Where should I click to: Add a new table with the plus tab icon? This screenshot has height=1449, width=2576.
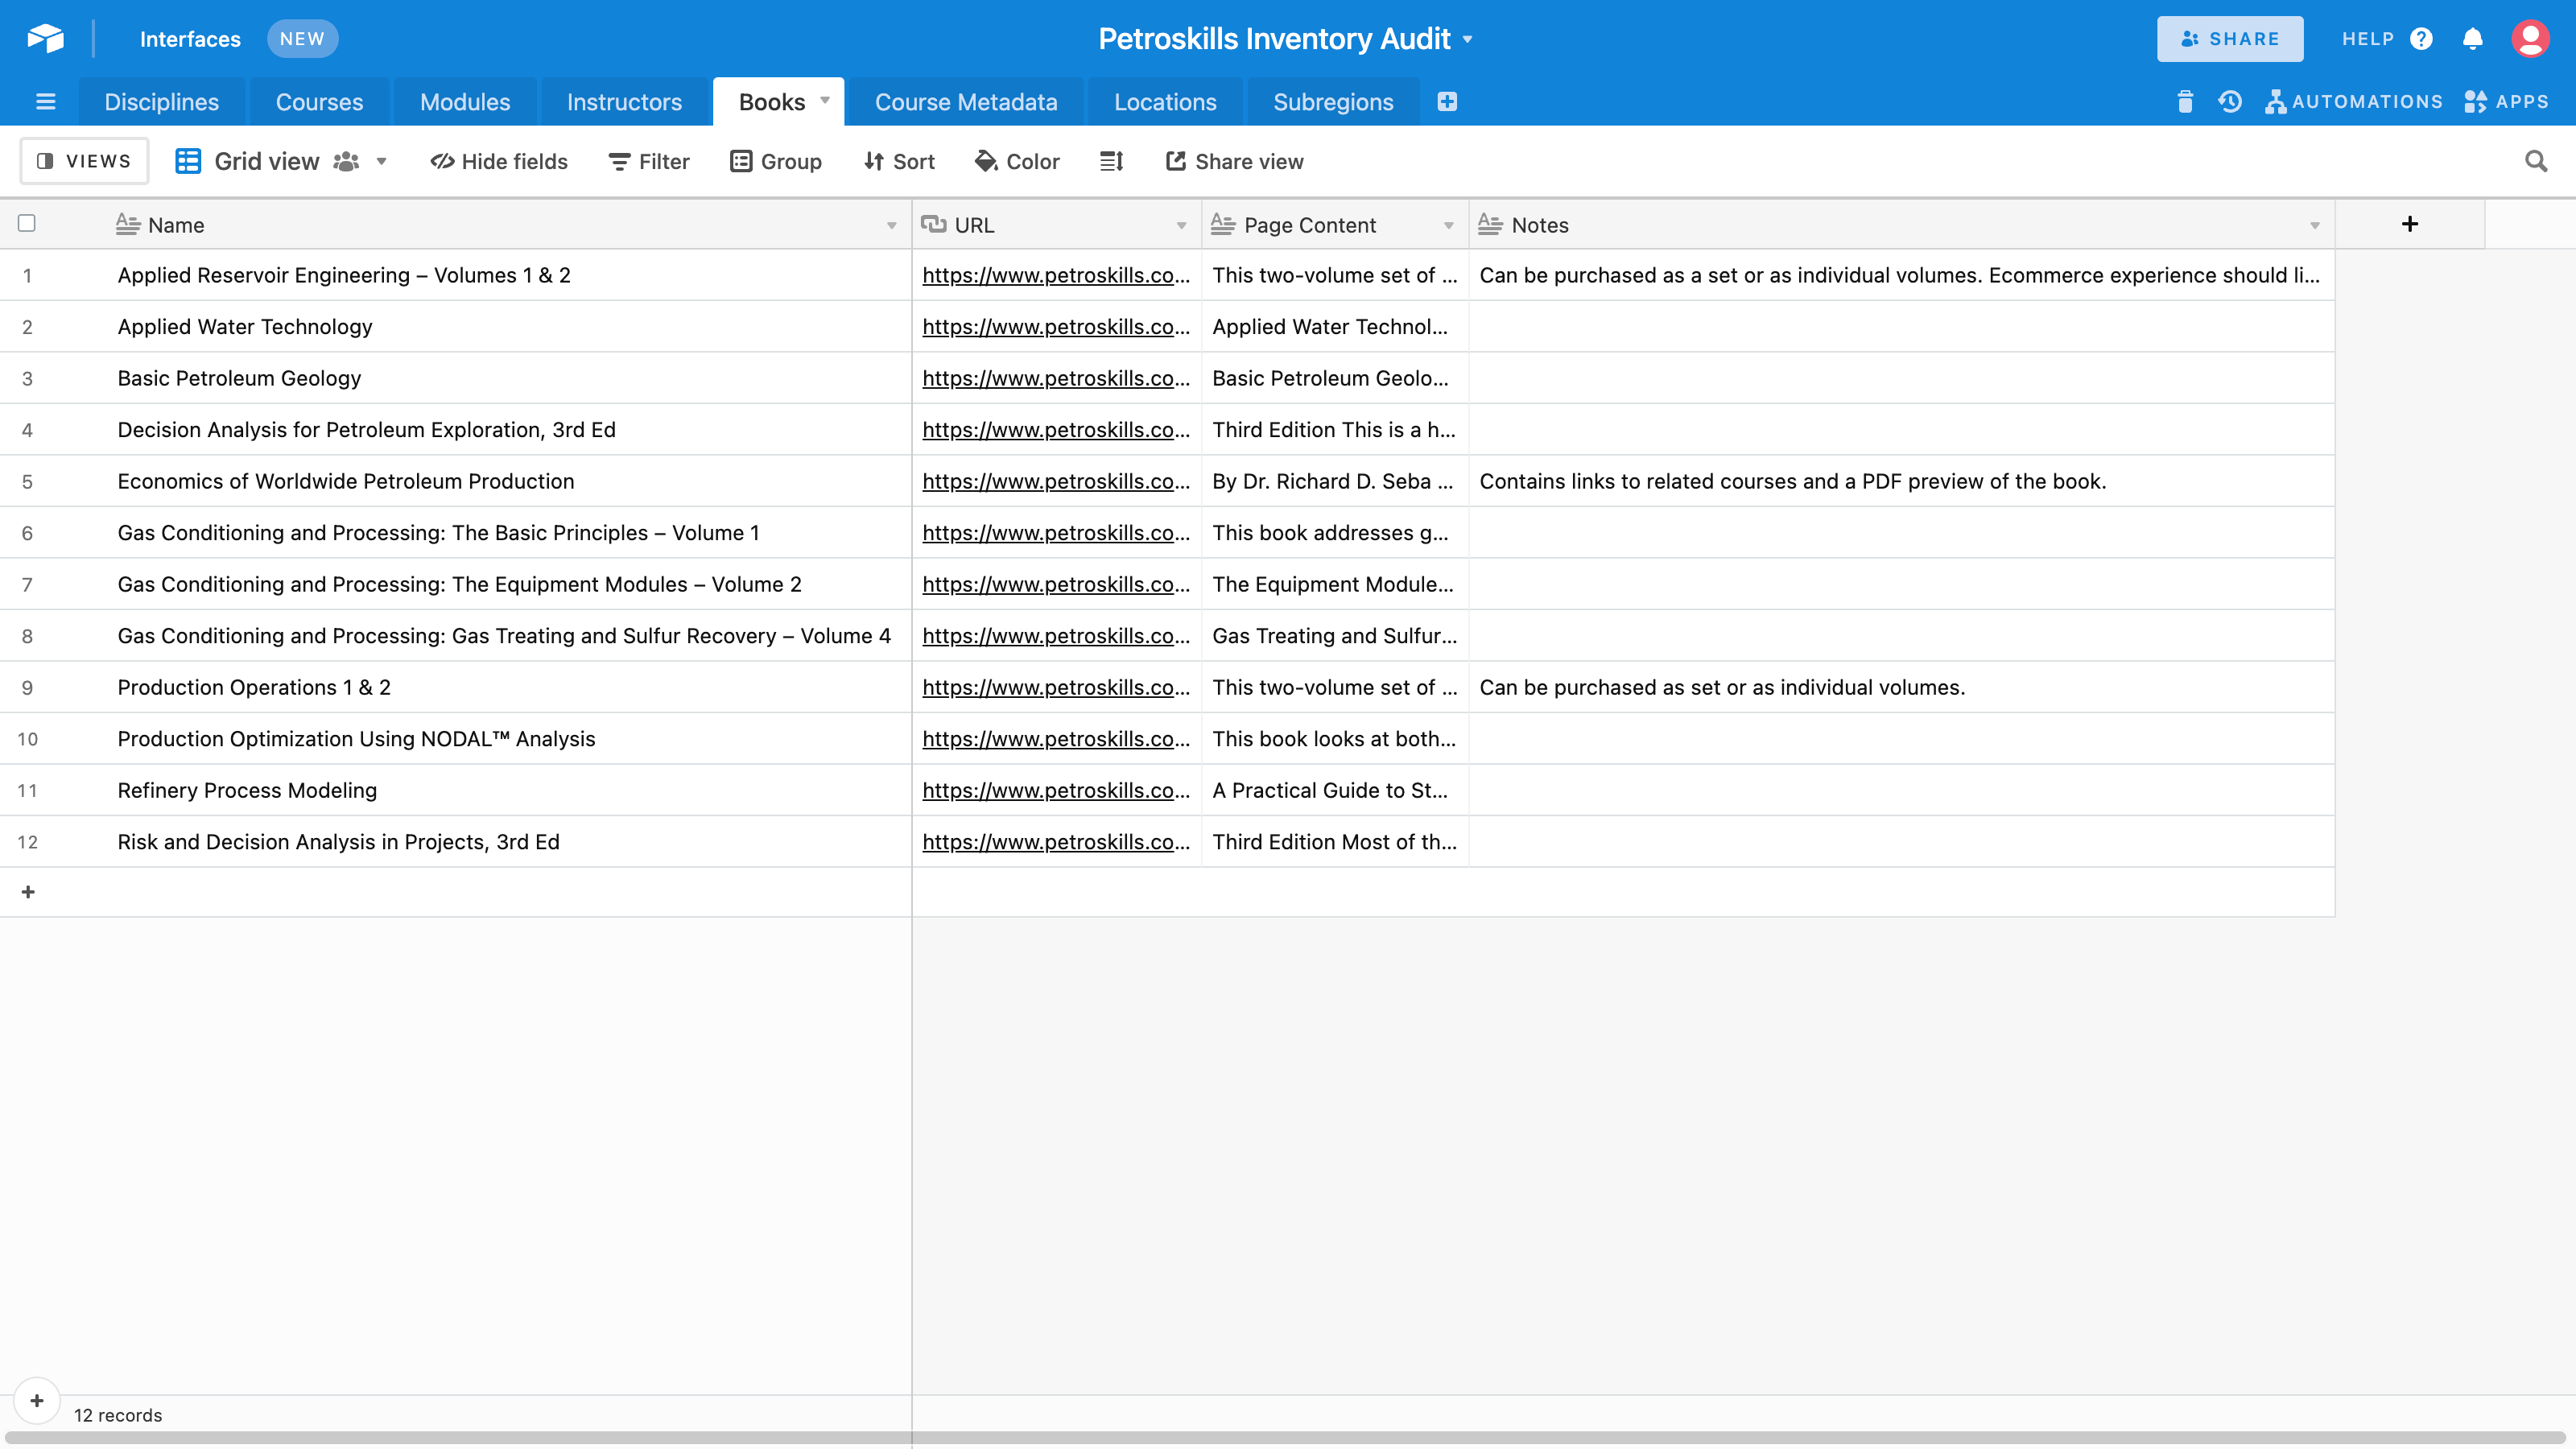coord(1446,102)
